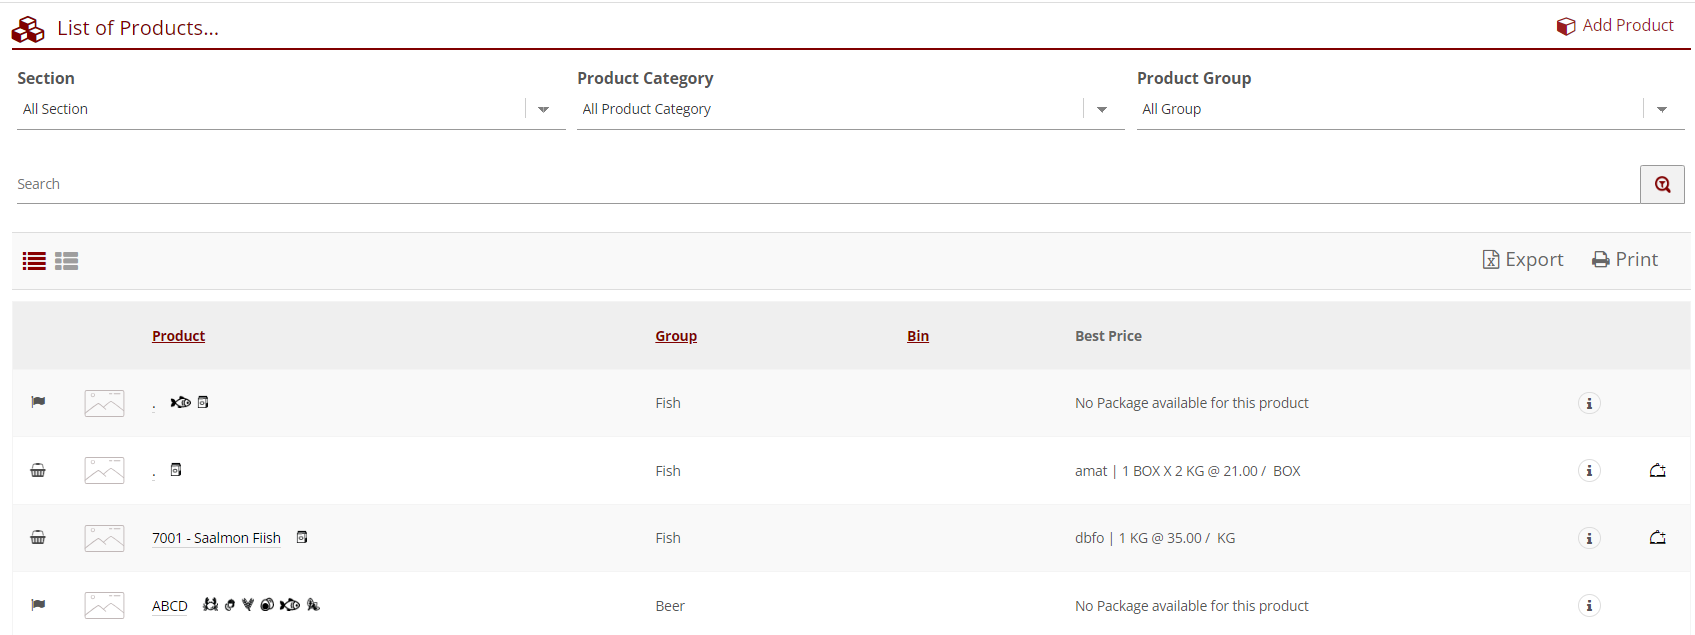1695x635 pixels.
Task: Click the flag icon on the ABCD row
Action: pos(38,605)
